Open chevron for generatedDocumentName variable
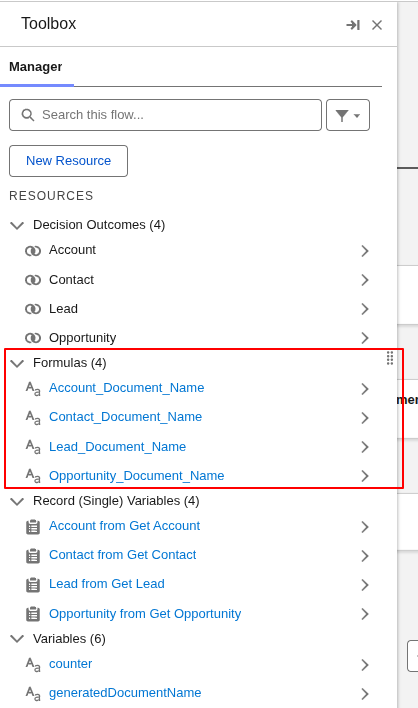The width and height of the screenshot is (418, 708). (365, 694)
